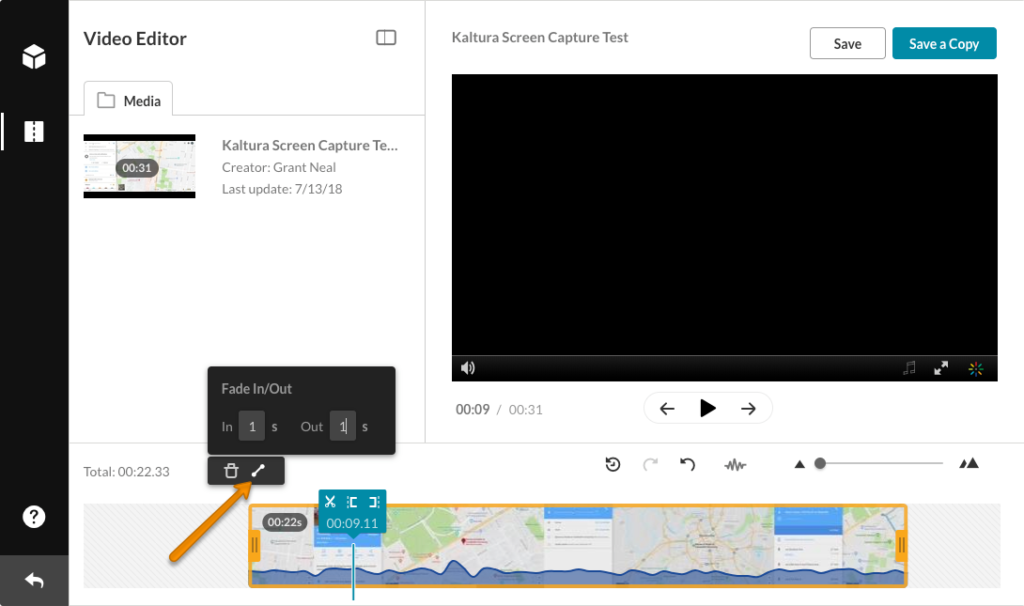Split the clip at the playhead scissors icon
The height and width of the screenshot is (606, 1024).
click(330, 501)
